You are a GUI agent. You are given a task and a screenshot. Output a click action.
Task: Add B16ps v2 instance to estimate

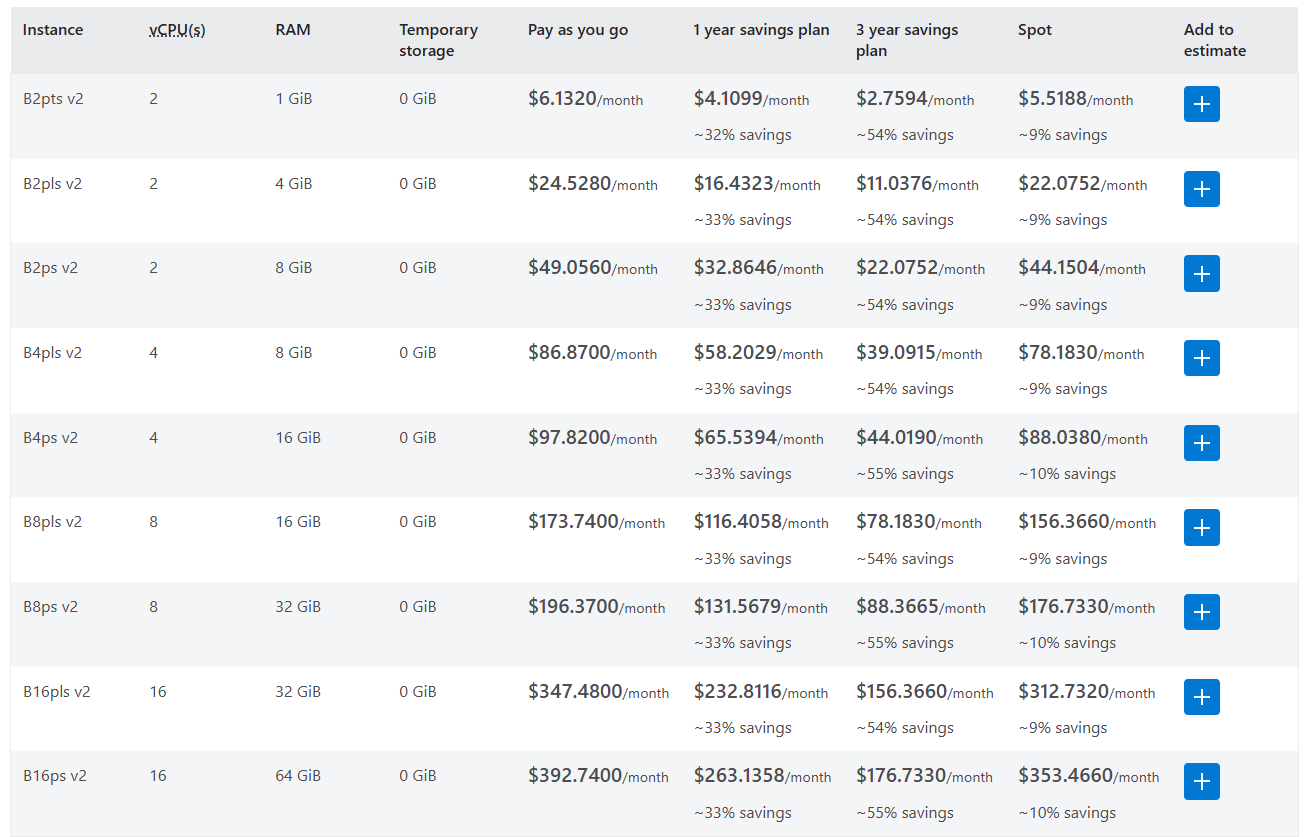tap(1201, 781)
